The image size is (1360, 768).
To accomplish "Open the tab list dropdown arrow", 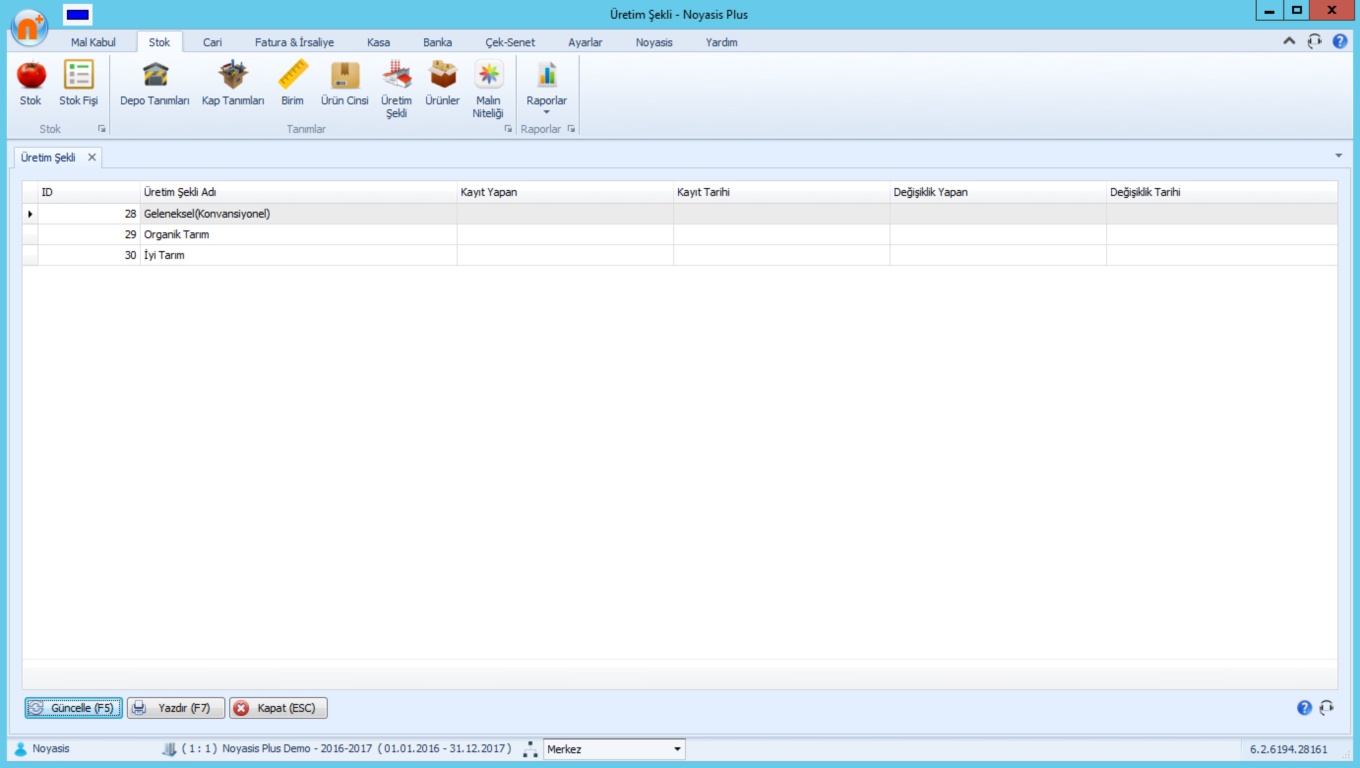I will [1338, 156].
